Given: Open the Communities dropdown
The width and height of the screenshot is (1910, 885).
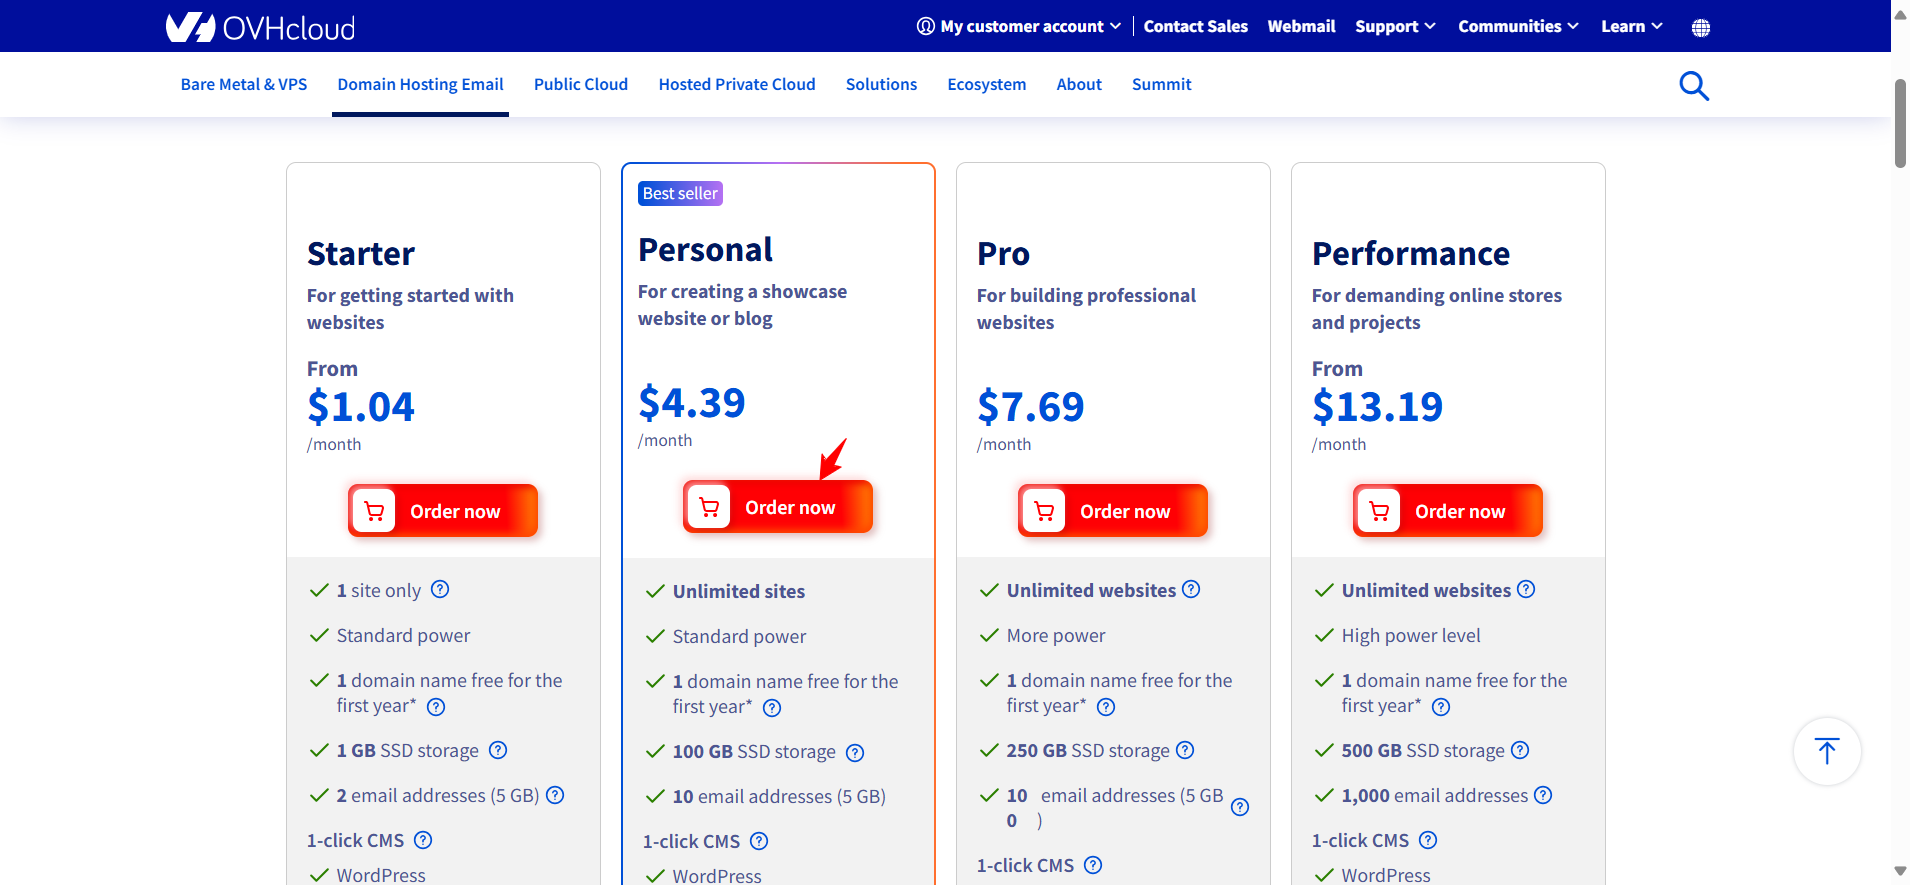Looking at the screenshot, I should (x=1518, y=27).
